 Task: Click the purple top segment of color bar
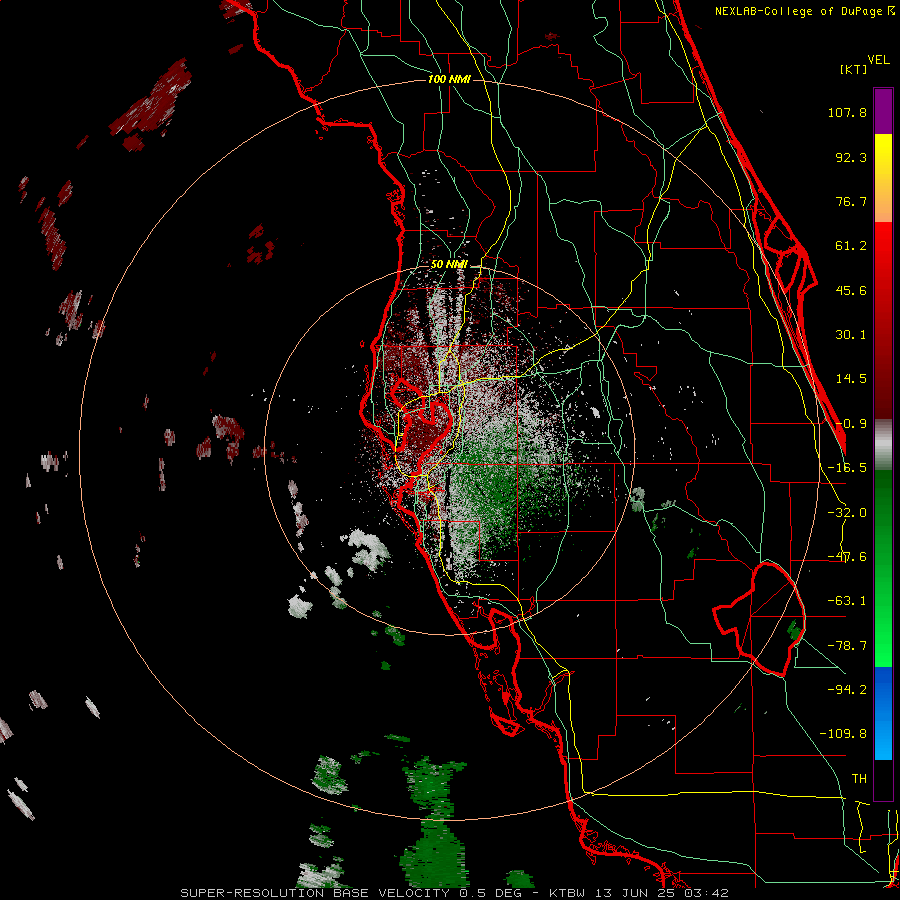point(883,111)
